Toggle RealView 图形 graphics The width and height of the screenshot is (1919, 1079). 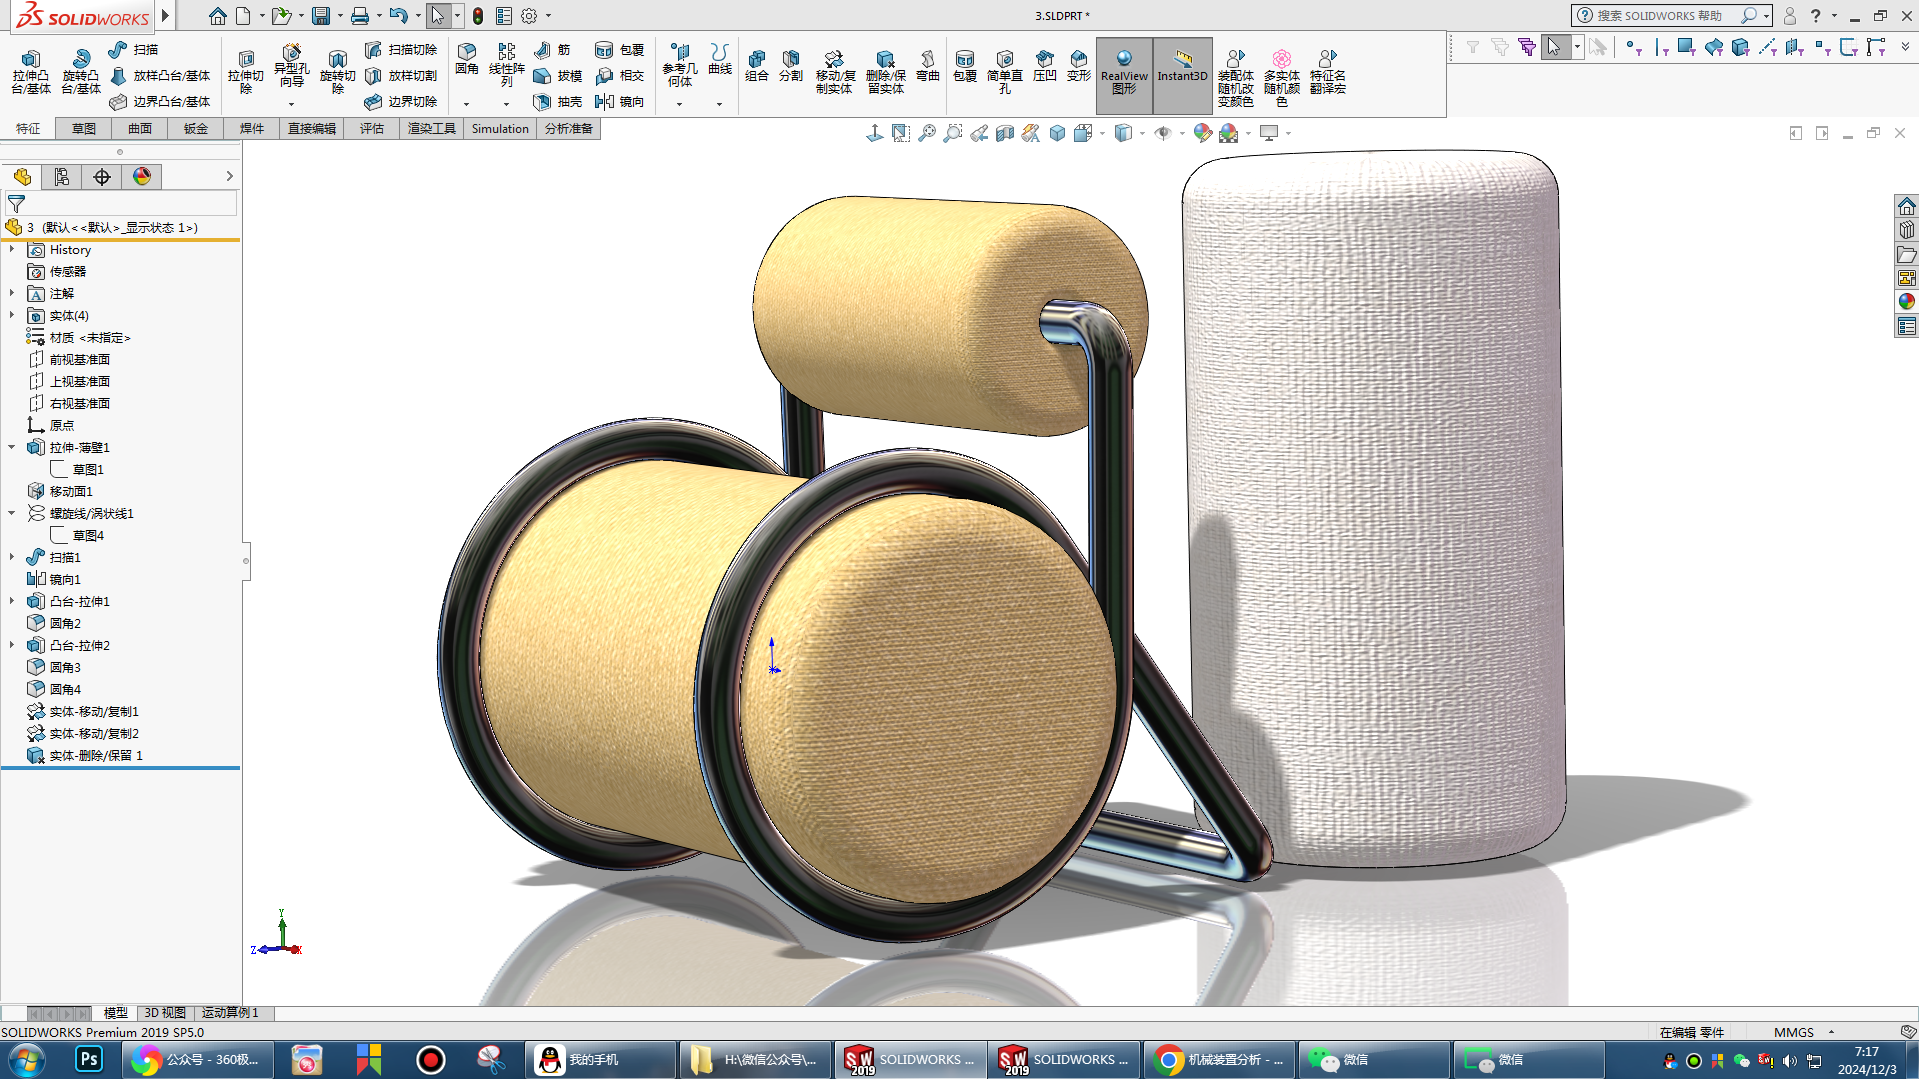(x=1124, y=74)
